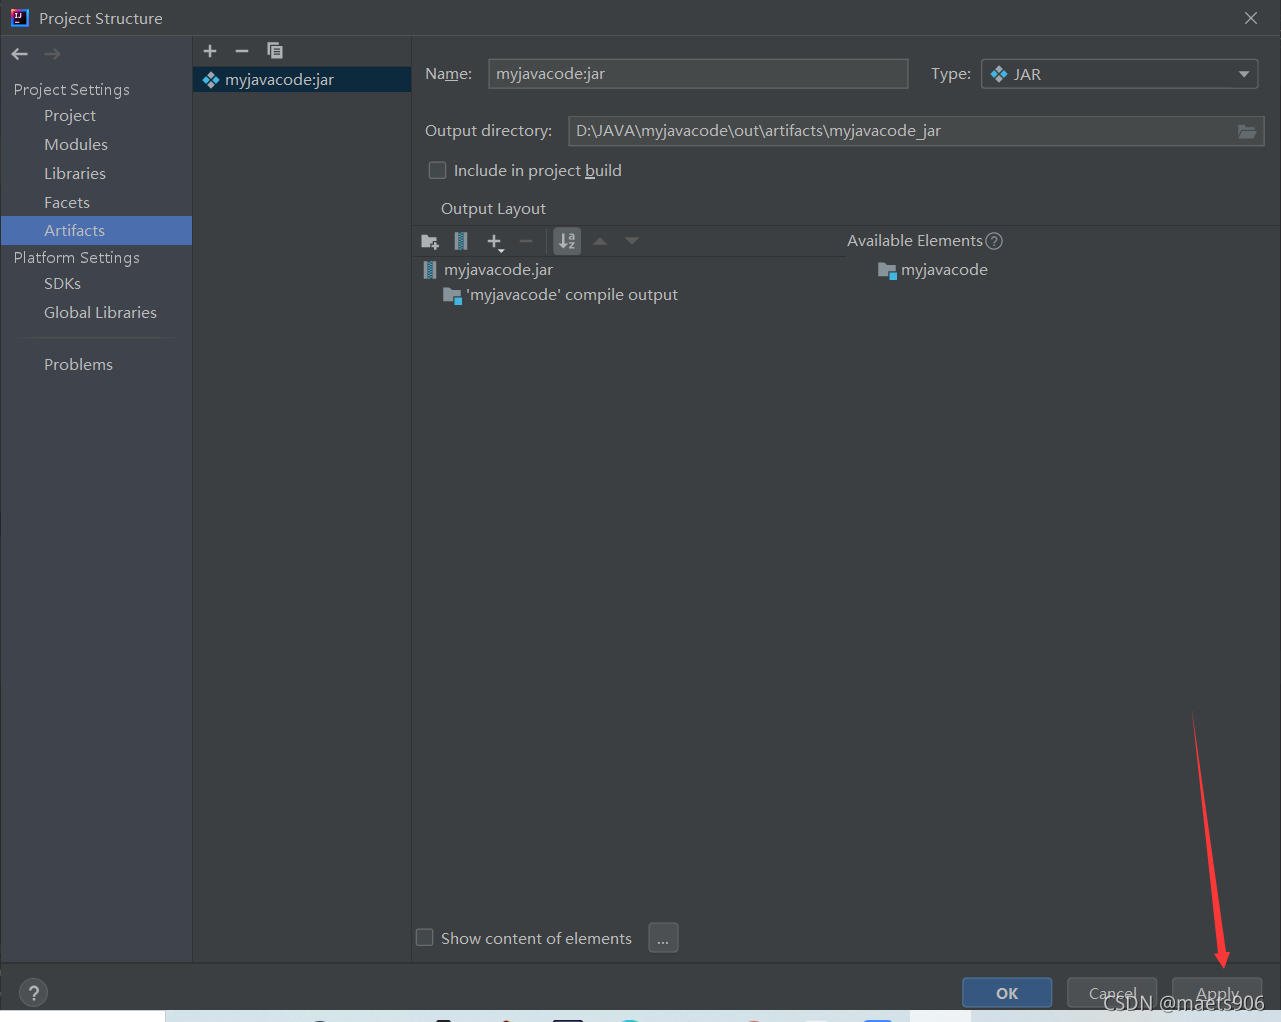Viewport: 1281px width, 1022px height.
Task: Click the myjavacode module icon in Available Elements
Action: 887,270
